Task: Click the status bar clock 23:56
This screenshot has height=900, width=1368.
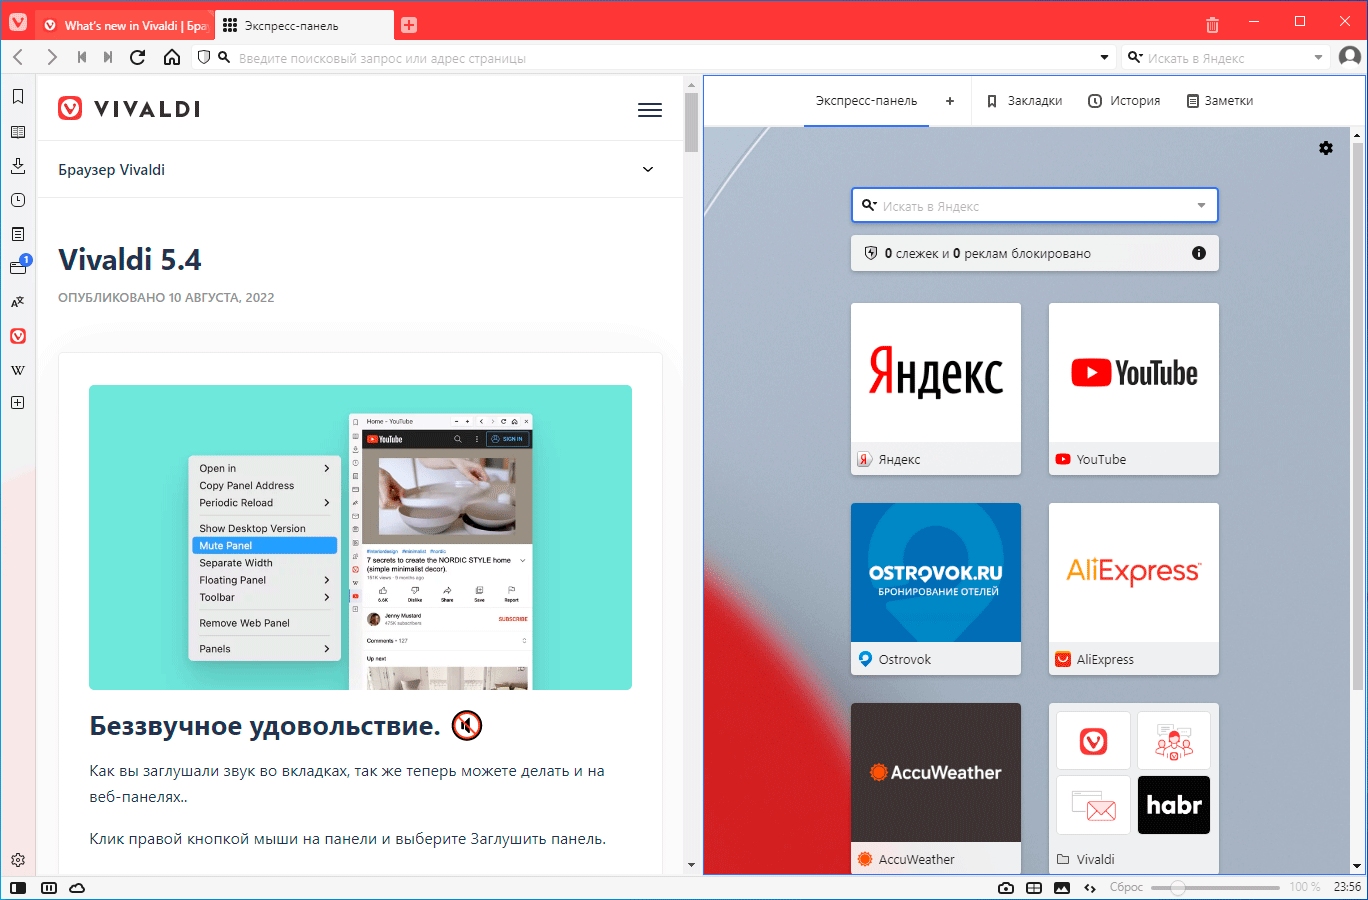Action: [1347, 887]
